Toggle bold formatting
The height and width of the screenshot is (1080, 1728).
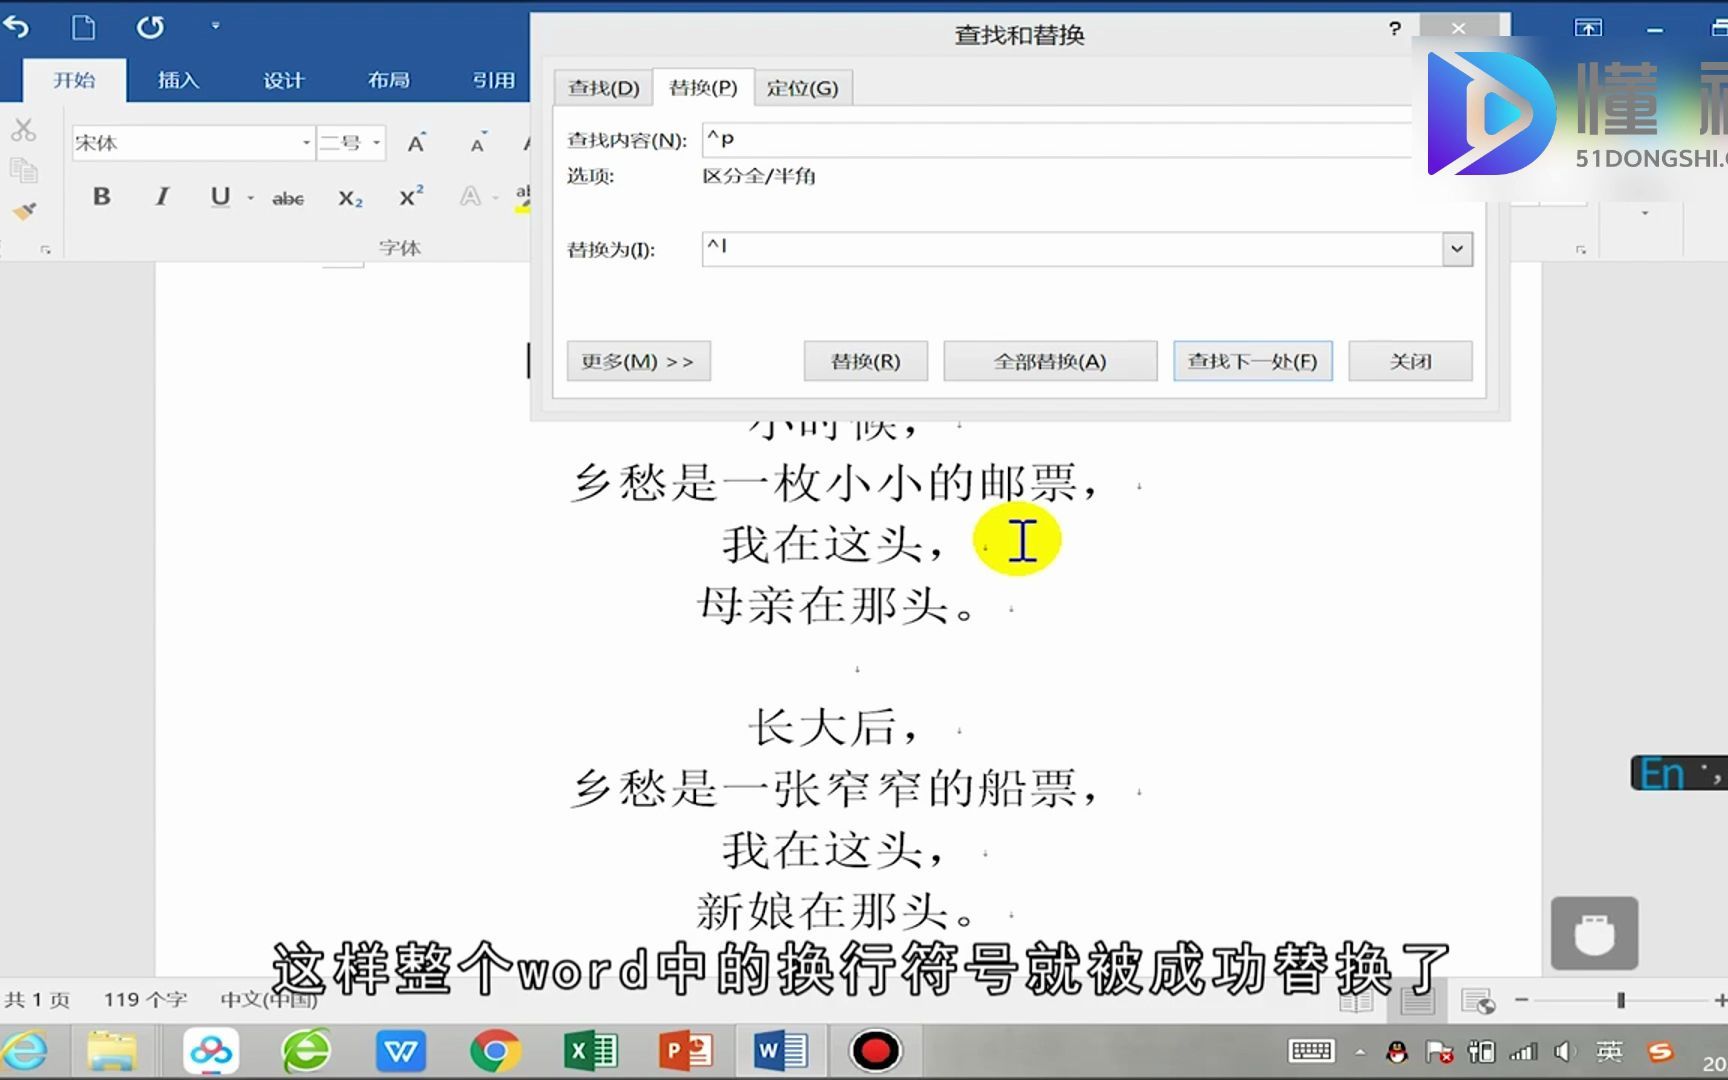point(101,197)
